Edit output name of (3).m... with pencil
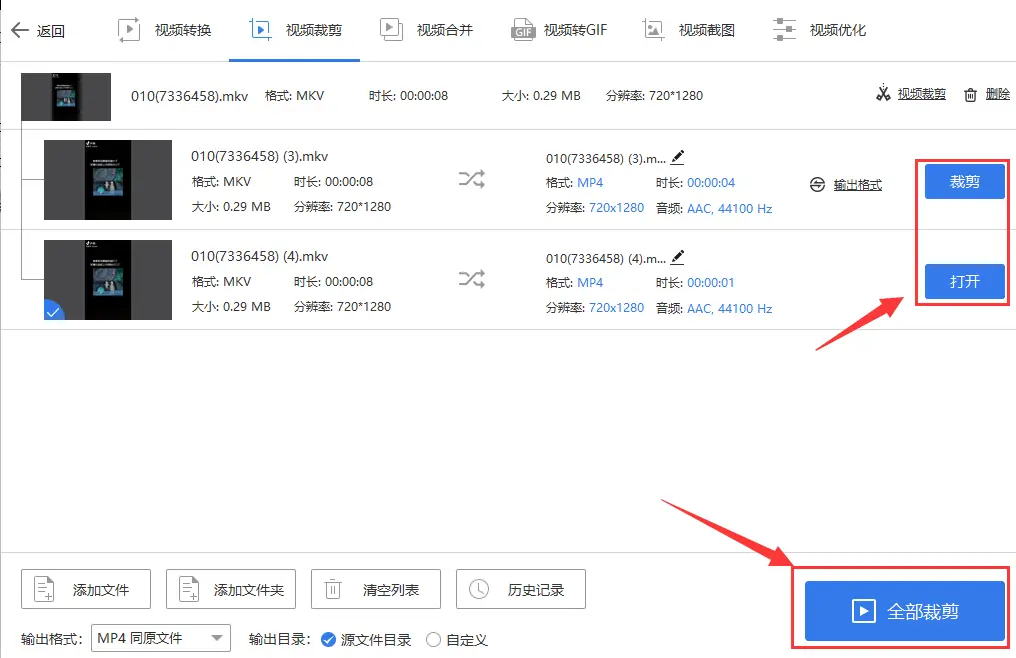 click(677, 157)
